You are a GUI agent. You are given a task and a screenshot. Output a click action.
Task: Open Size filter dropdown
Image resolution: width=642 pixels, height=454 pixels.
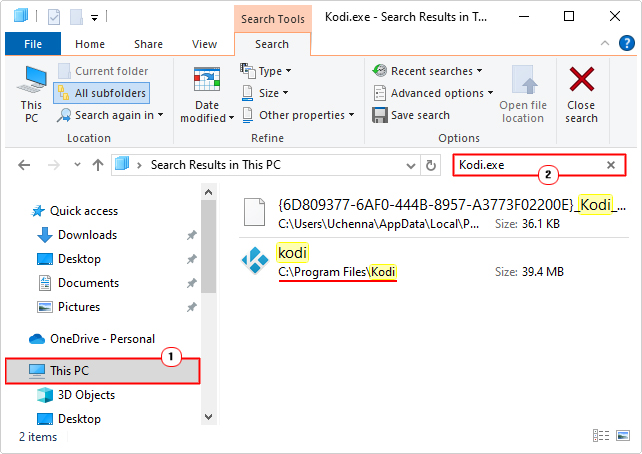265,93
